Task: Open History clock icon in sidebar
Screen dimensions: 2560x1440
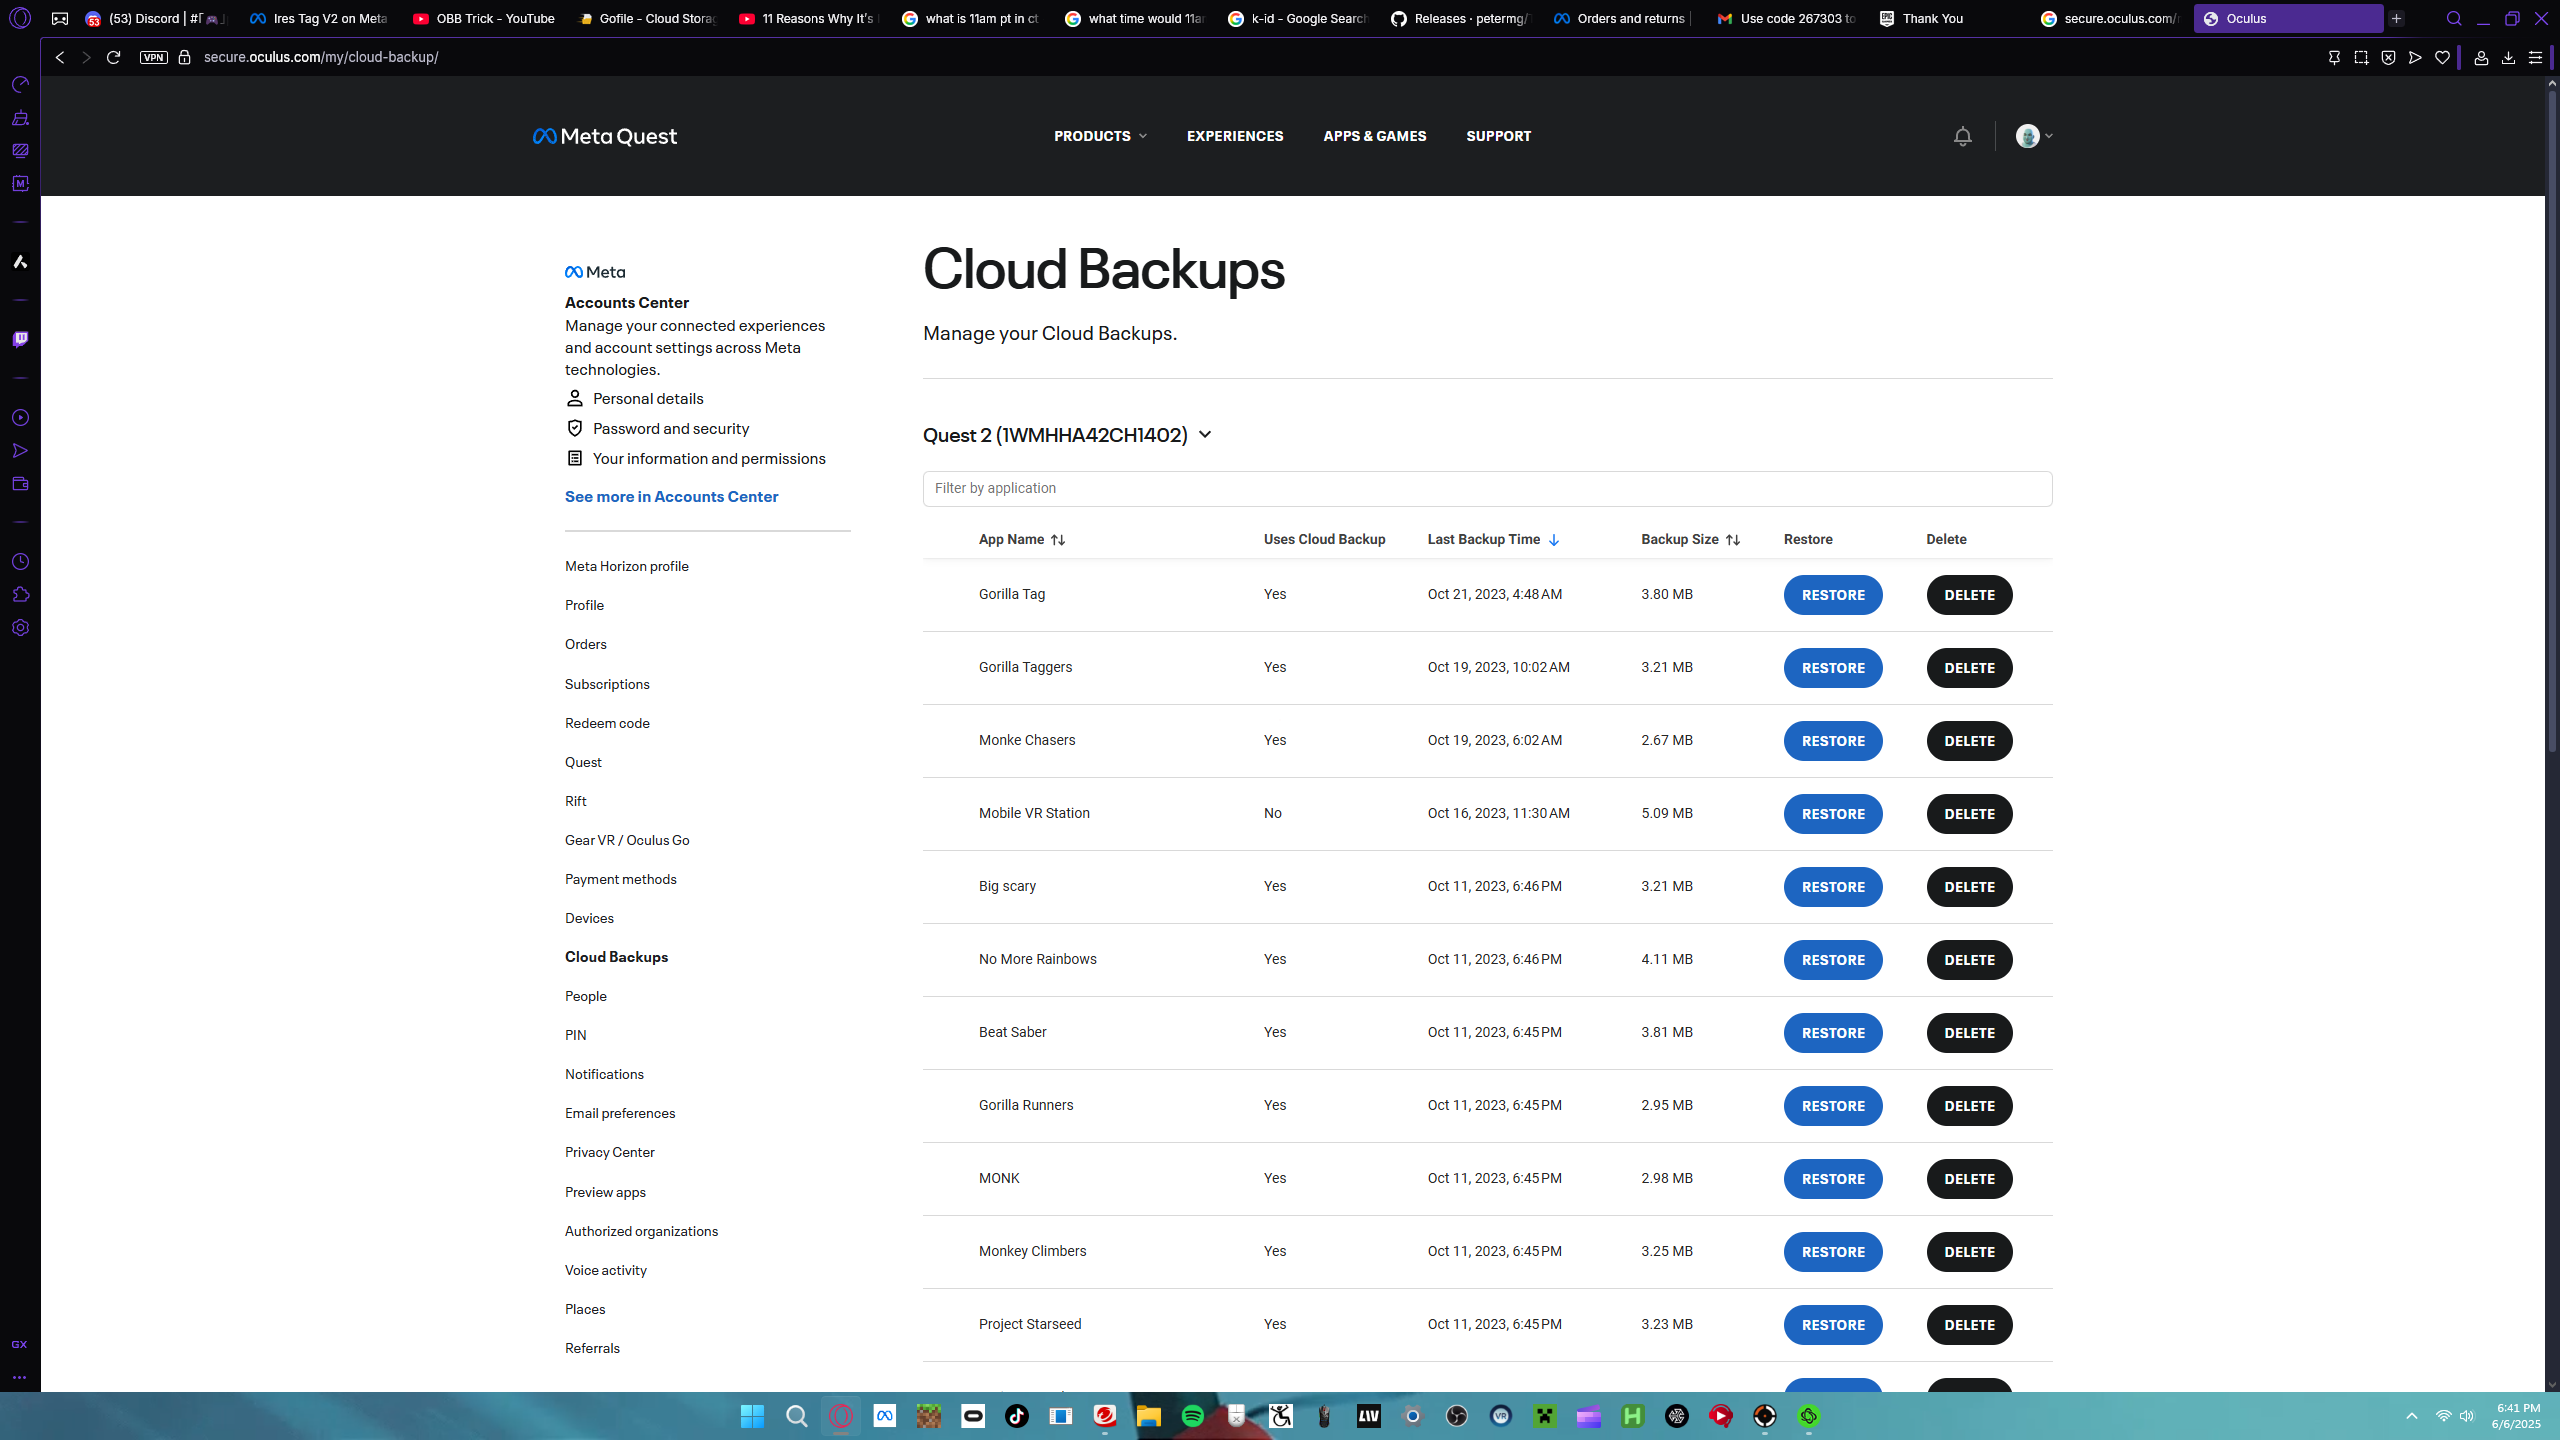Action: point(20,562)
